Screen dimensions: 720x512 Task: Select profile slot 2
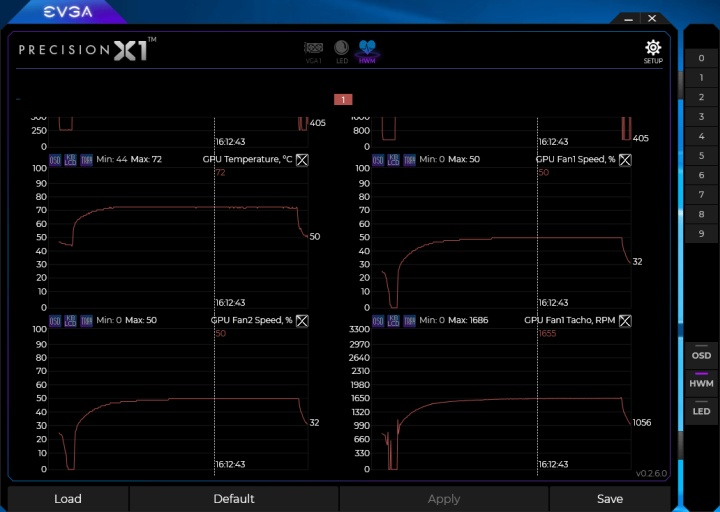[x=701, y=97]
